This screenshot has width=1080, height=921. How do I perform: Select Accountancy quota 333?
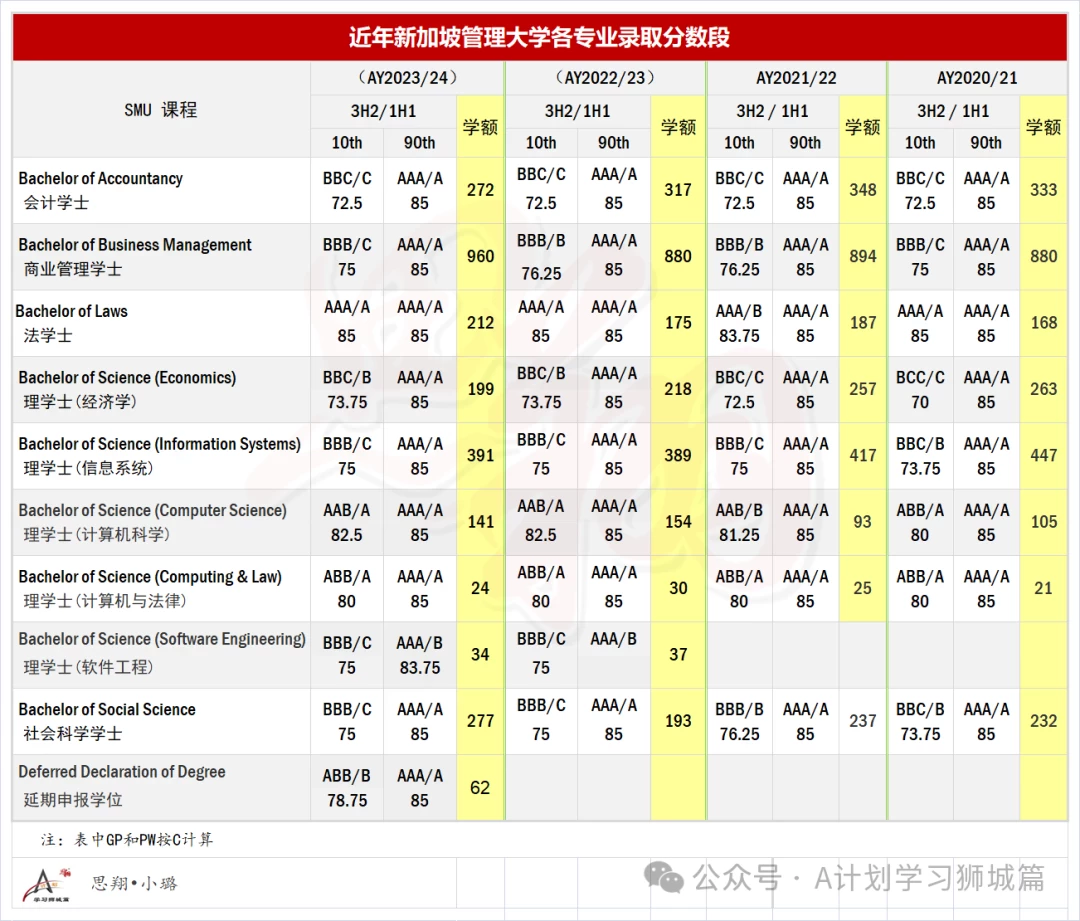[1043, 190]
